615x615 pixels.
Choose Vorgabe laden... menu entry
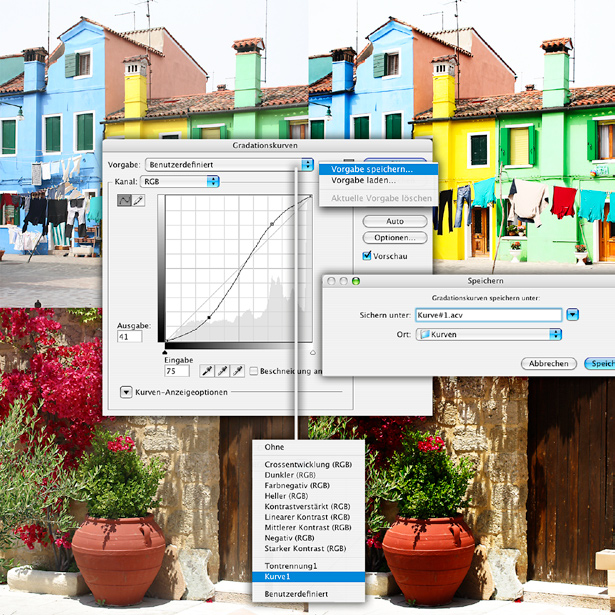[x=378, y=180]
